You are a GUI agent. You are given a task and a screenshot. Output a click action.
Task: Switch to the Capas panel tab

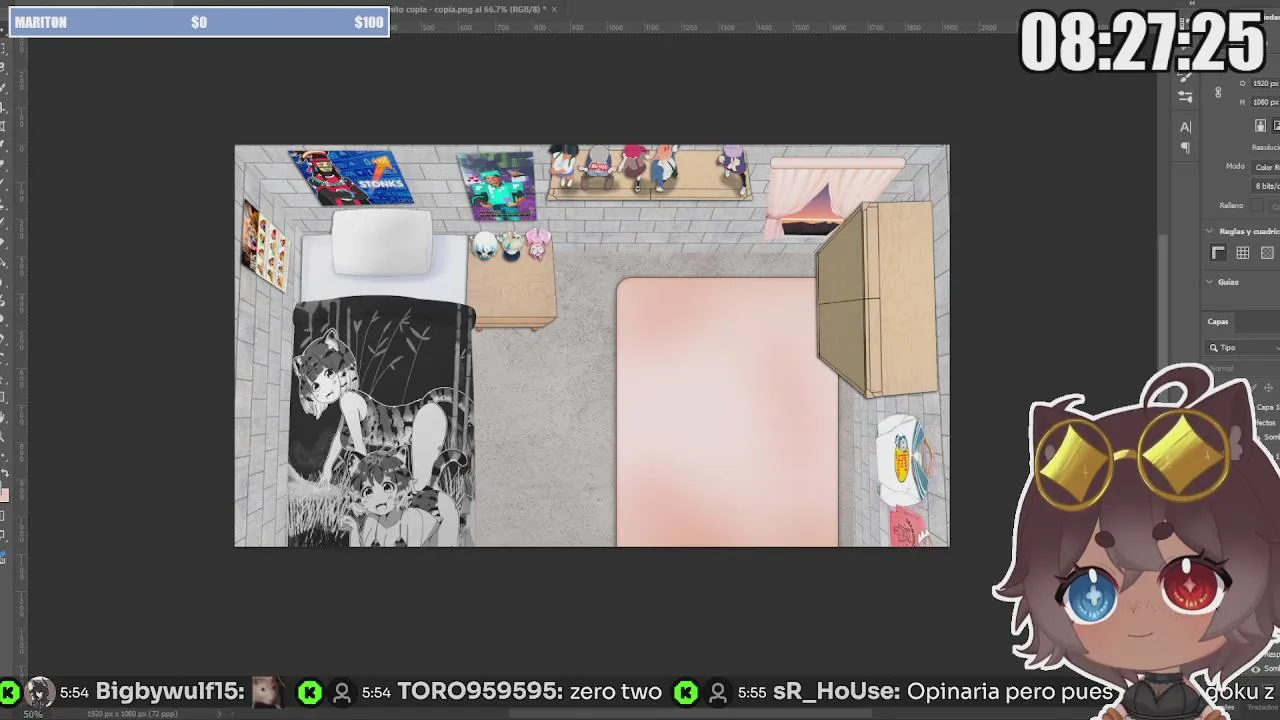(1218, 322)
